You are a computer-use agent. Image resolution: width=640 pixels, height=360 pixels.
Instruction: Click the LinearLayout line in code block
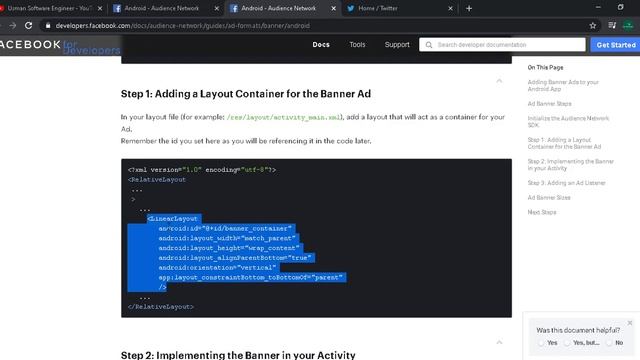pyautogui.click(x=172, y=219)
